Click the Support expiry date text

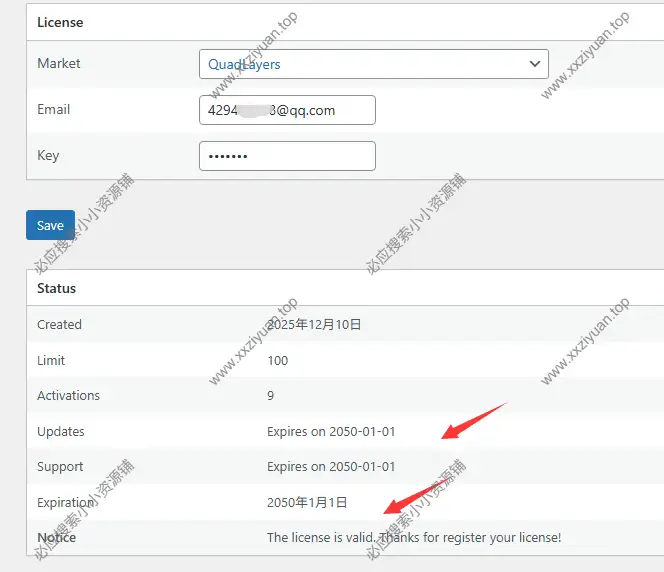(x=331, y=467)
